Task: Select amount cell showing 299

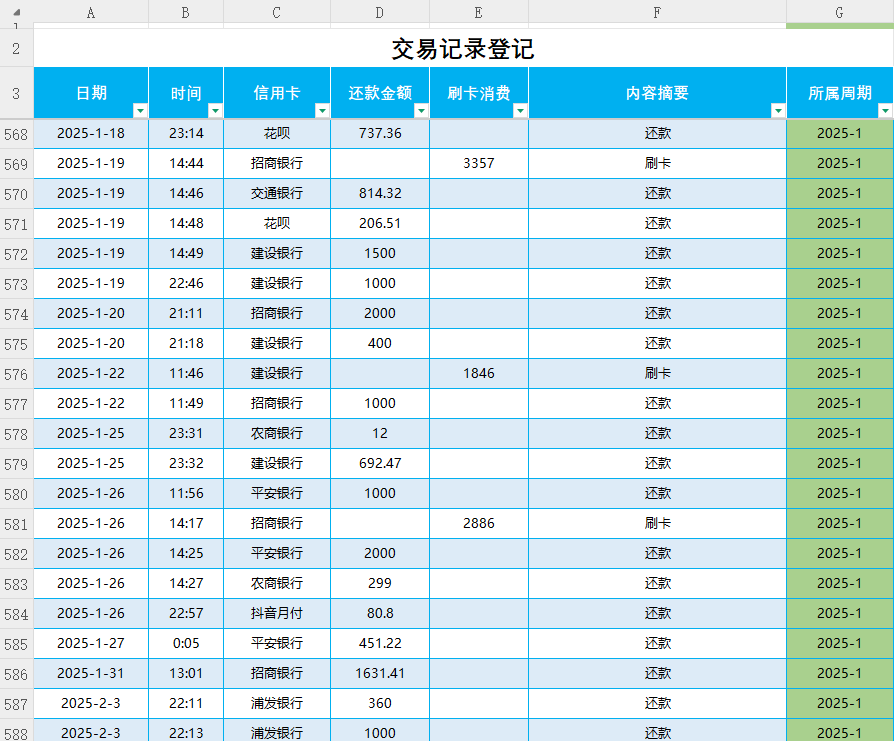Action: point(380,584)
